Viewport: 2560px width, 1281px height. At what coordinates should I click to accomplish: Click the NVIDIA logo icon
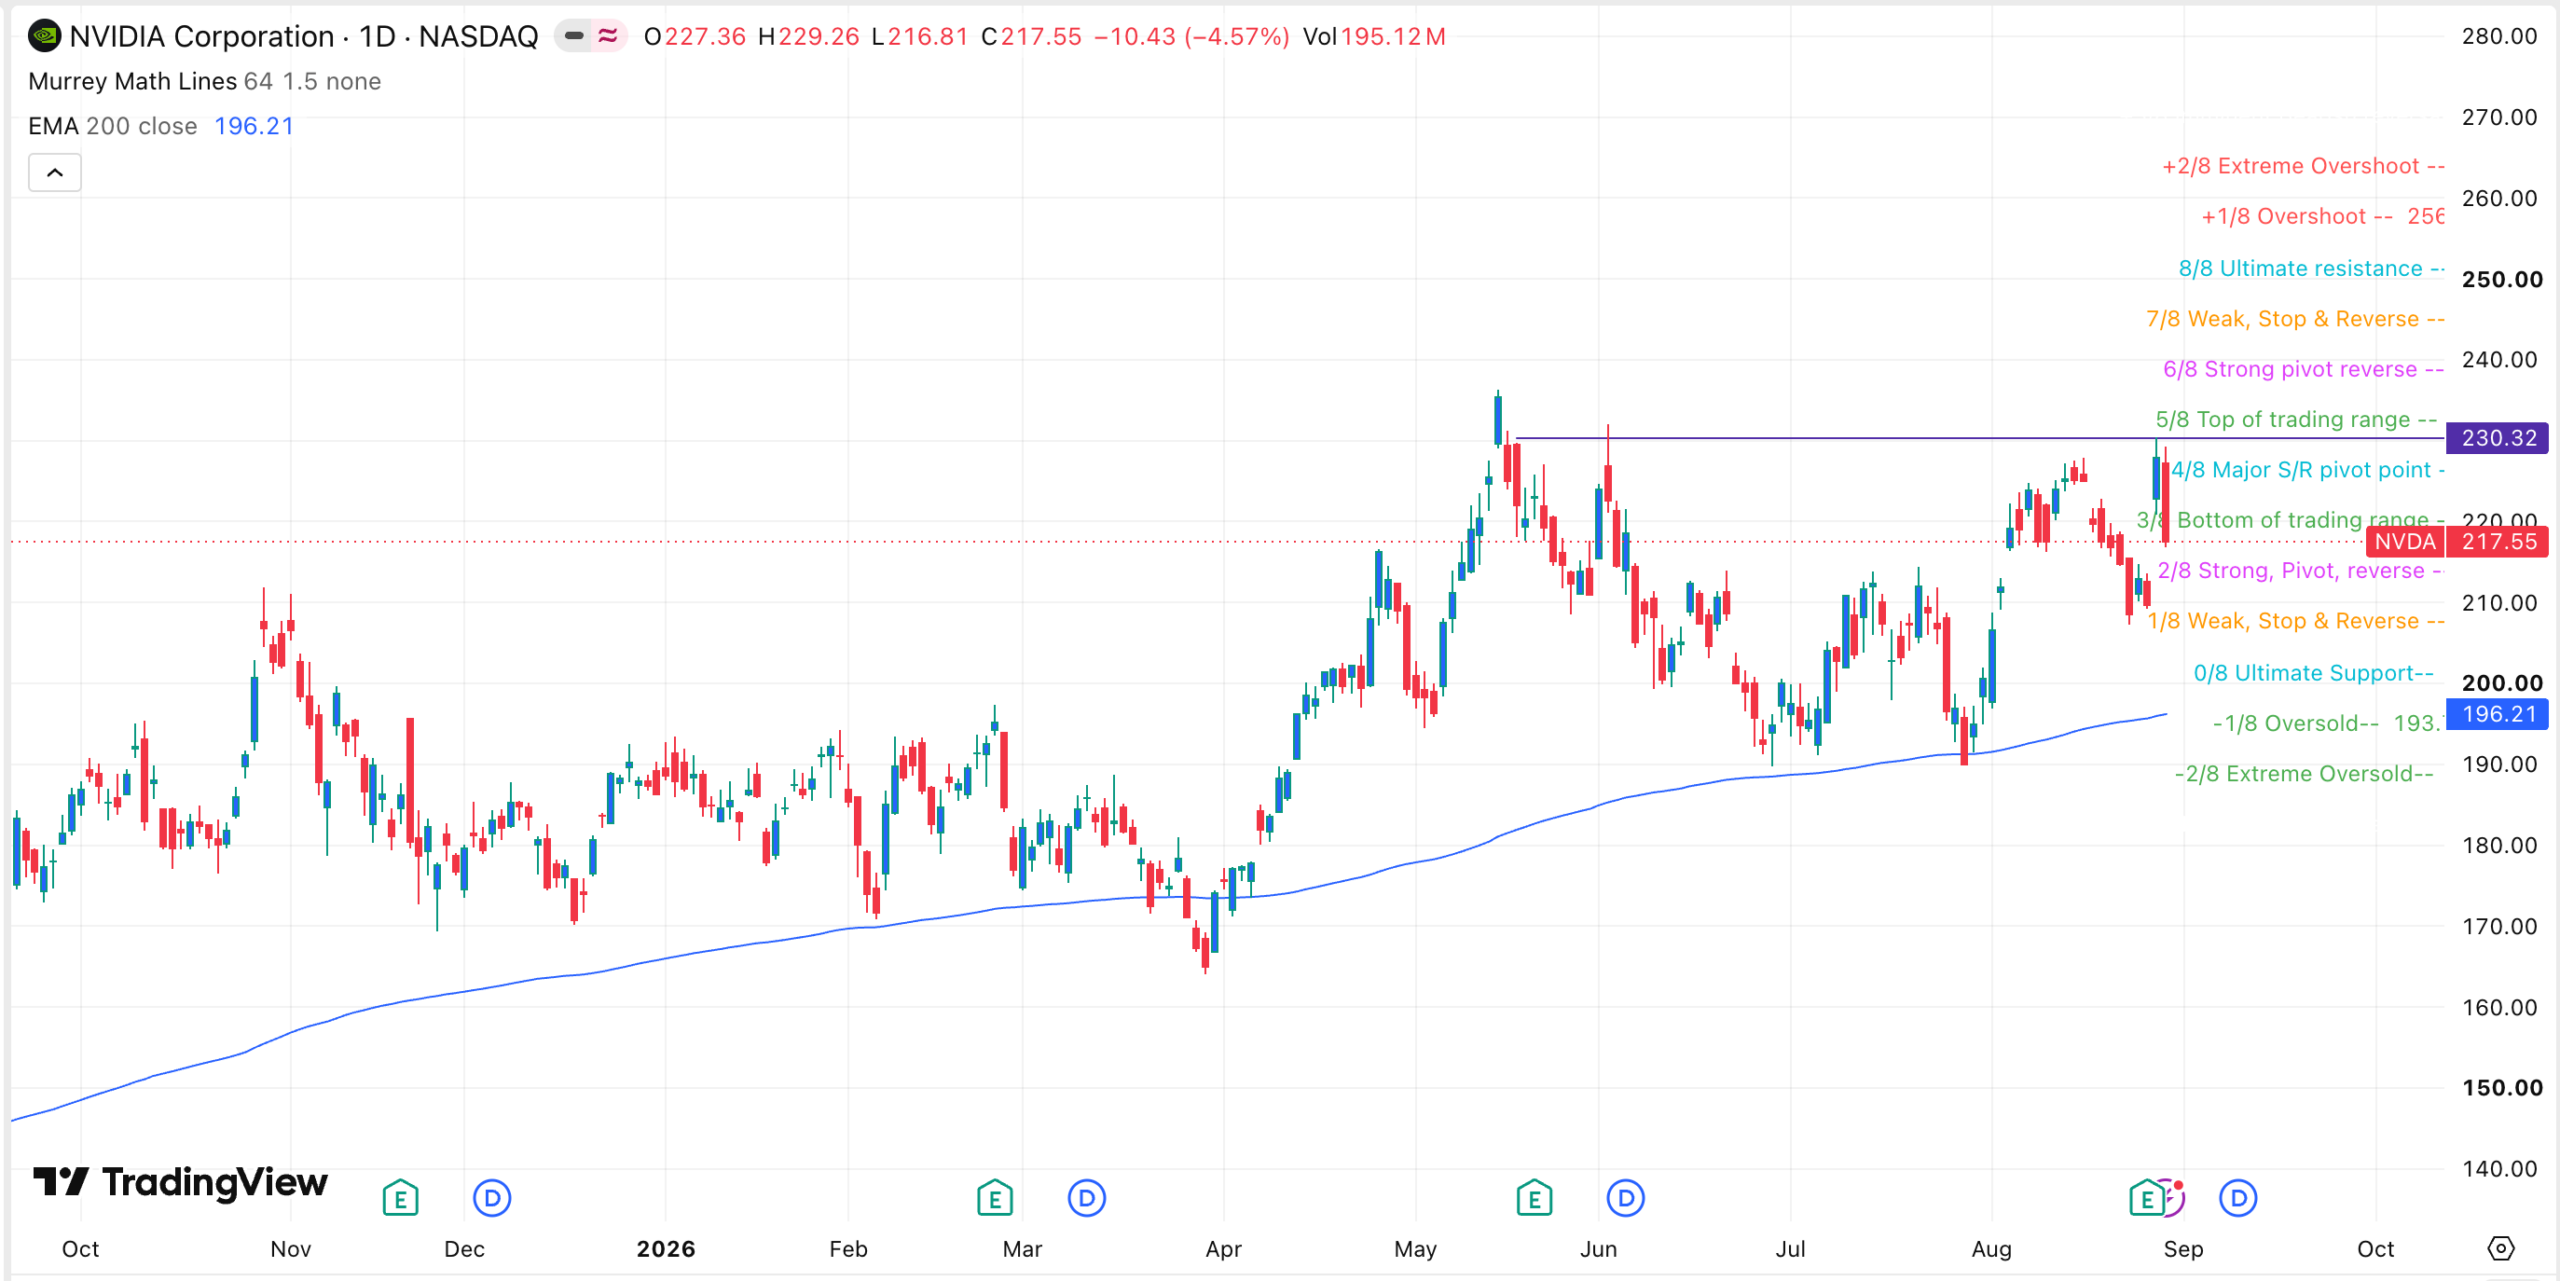(x=44, y=37)
